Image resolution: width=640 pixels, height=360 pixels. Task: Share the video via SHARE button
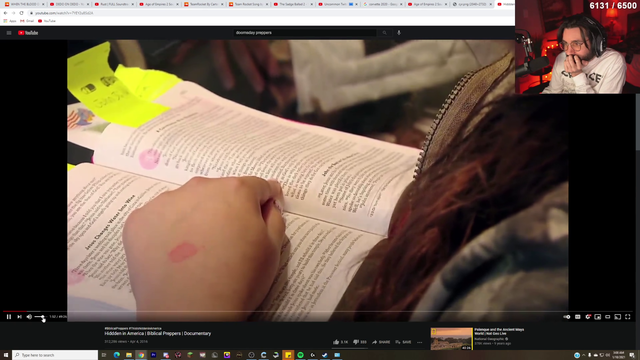click(381, 342)
